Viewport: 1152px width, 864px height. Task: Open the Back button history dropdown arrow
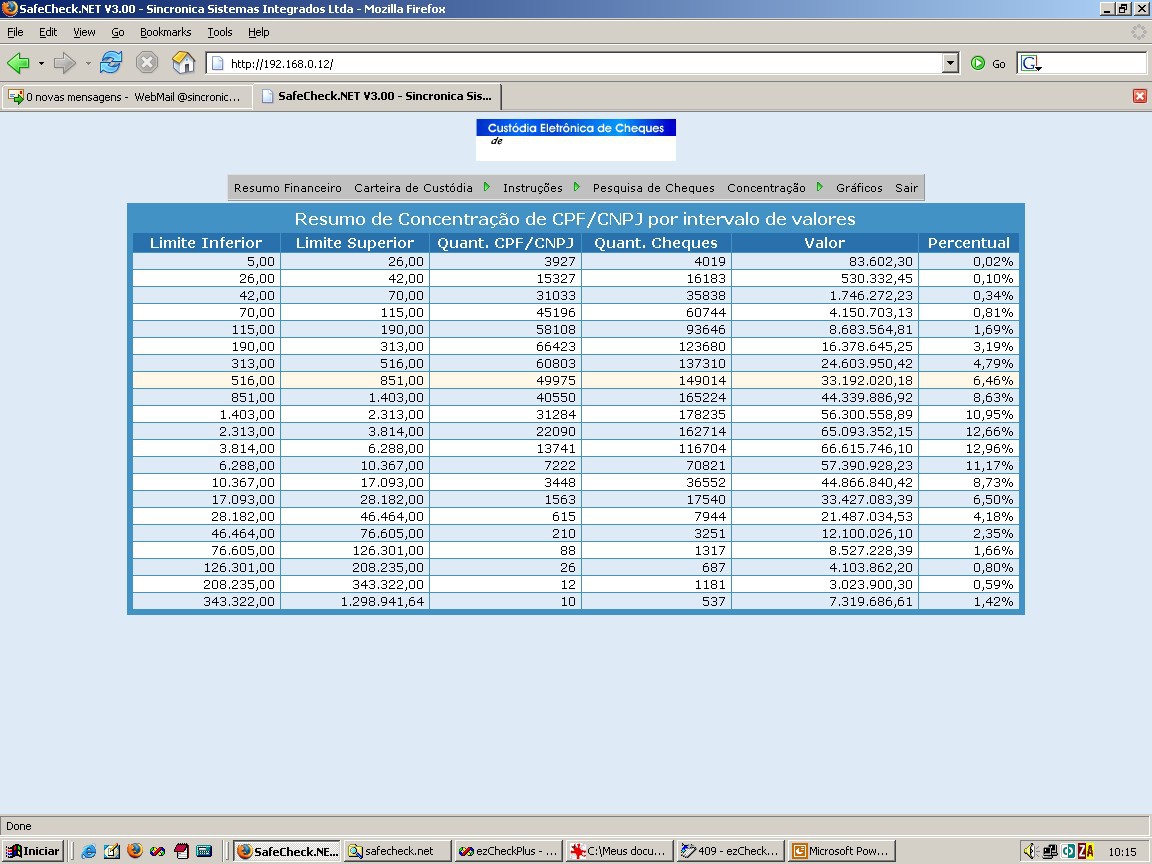41,63
